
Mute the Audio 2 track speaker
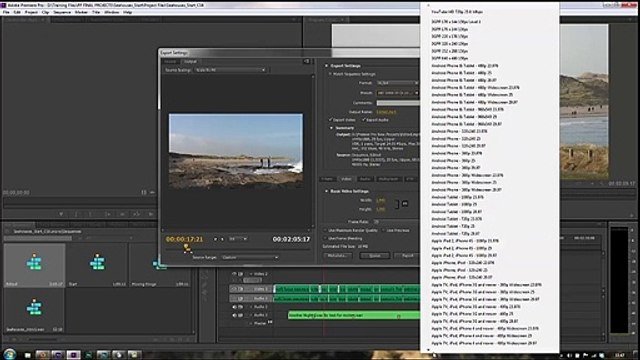coord(234,307)
